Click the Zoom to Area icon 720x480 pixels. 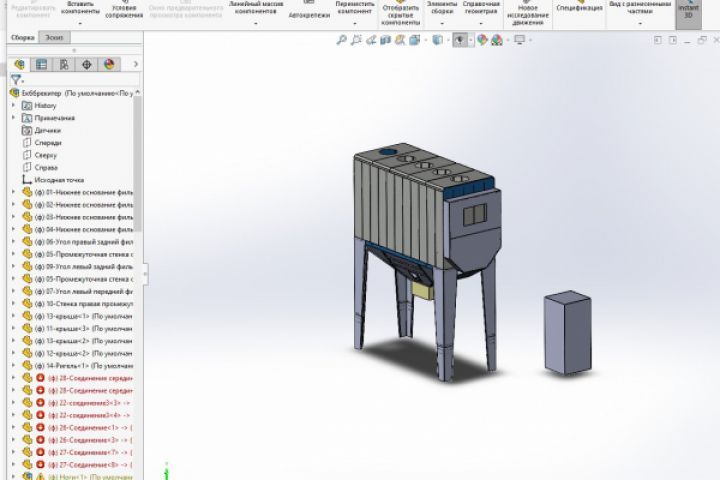point(356,40)
